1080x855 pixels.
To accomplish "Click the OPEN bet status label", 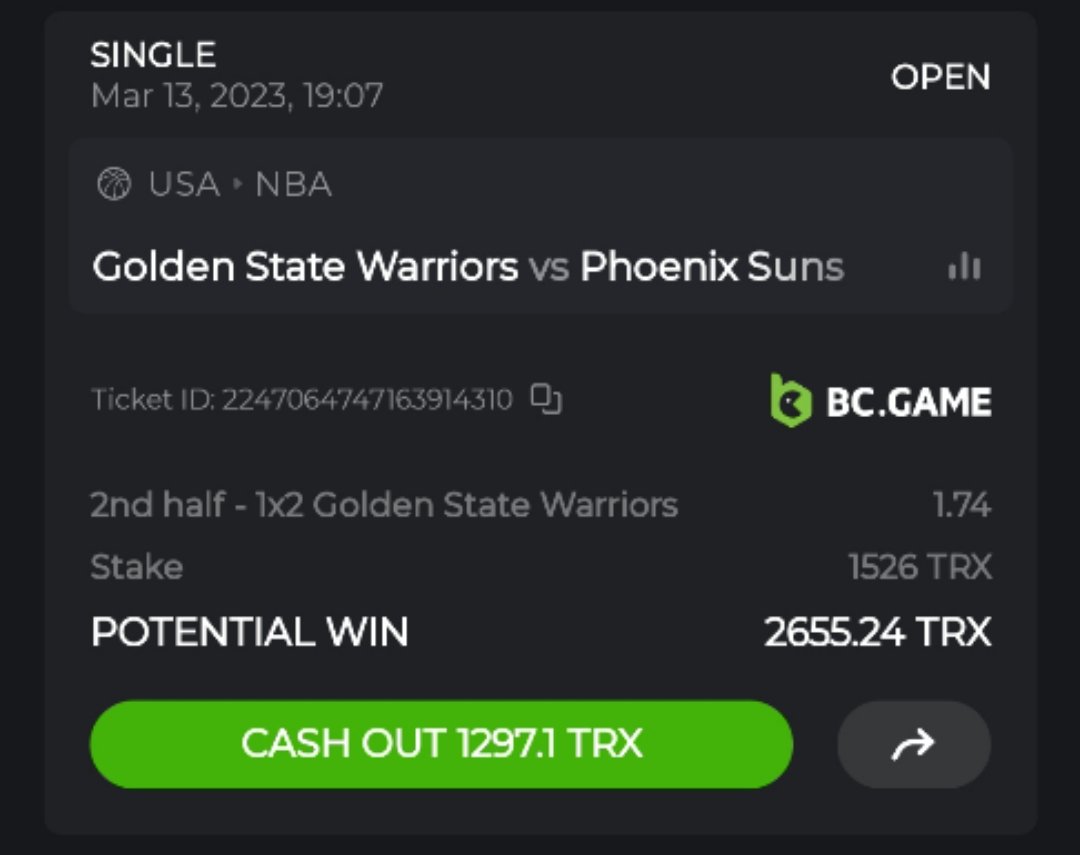I will click(940, 77).
